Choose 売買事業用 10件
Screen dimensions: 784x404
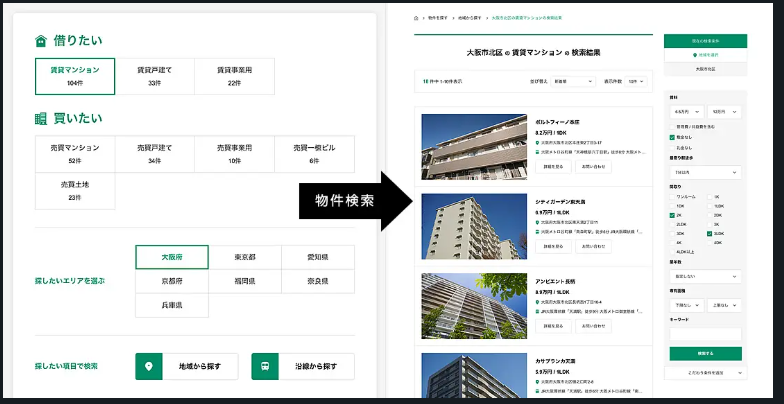tap(234, 154)
